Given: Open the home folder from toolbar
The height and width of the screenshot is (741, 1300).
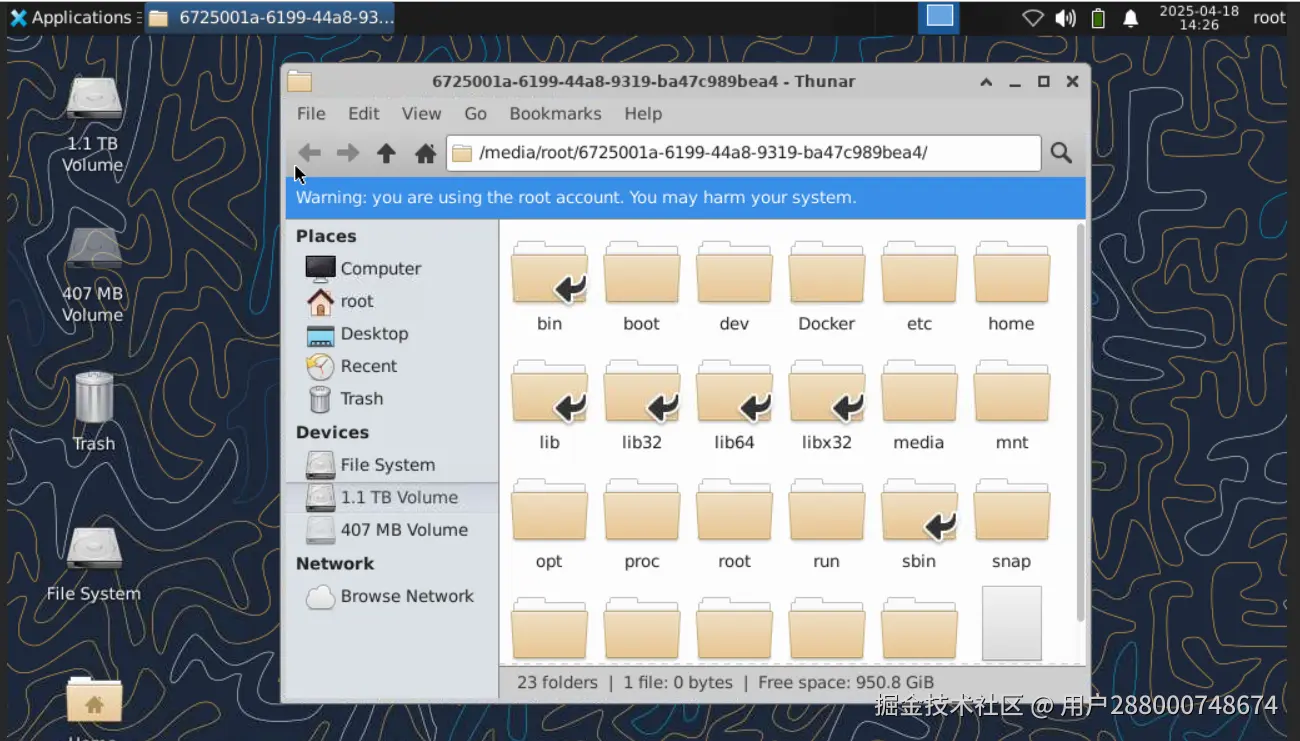Looking at the screenshot, I should point(425,153).
